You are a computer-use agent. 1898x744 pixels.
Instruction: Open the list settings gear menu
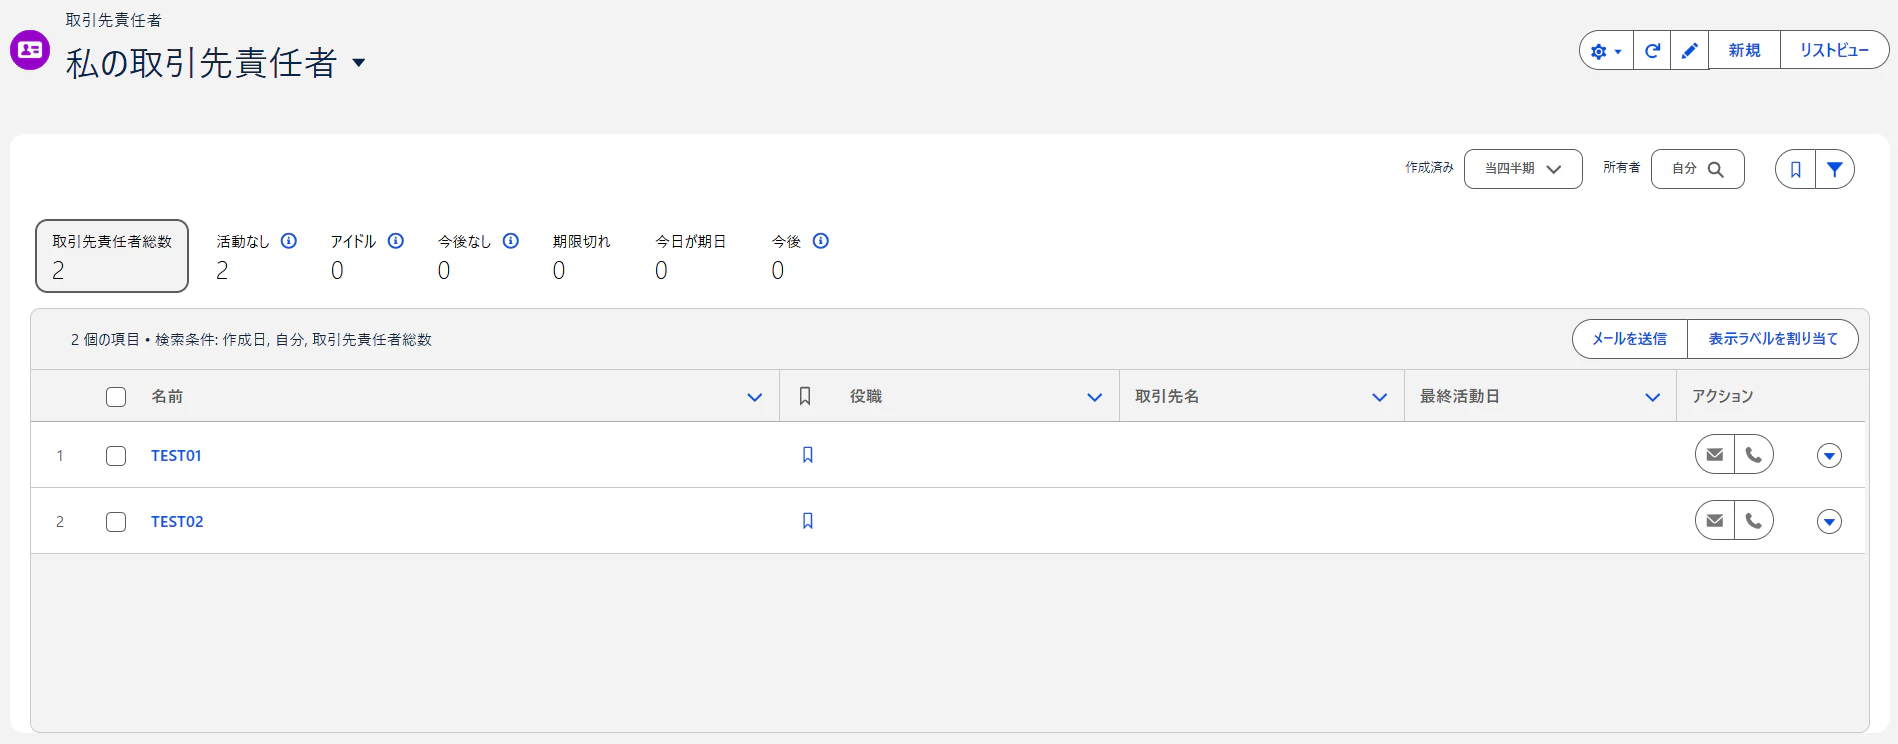[x=1605, y=51]
